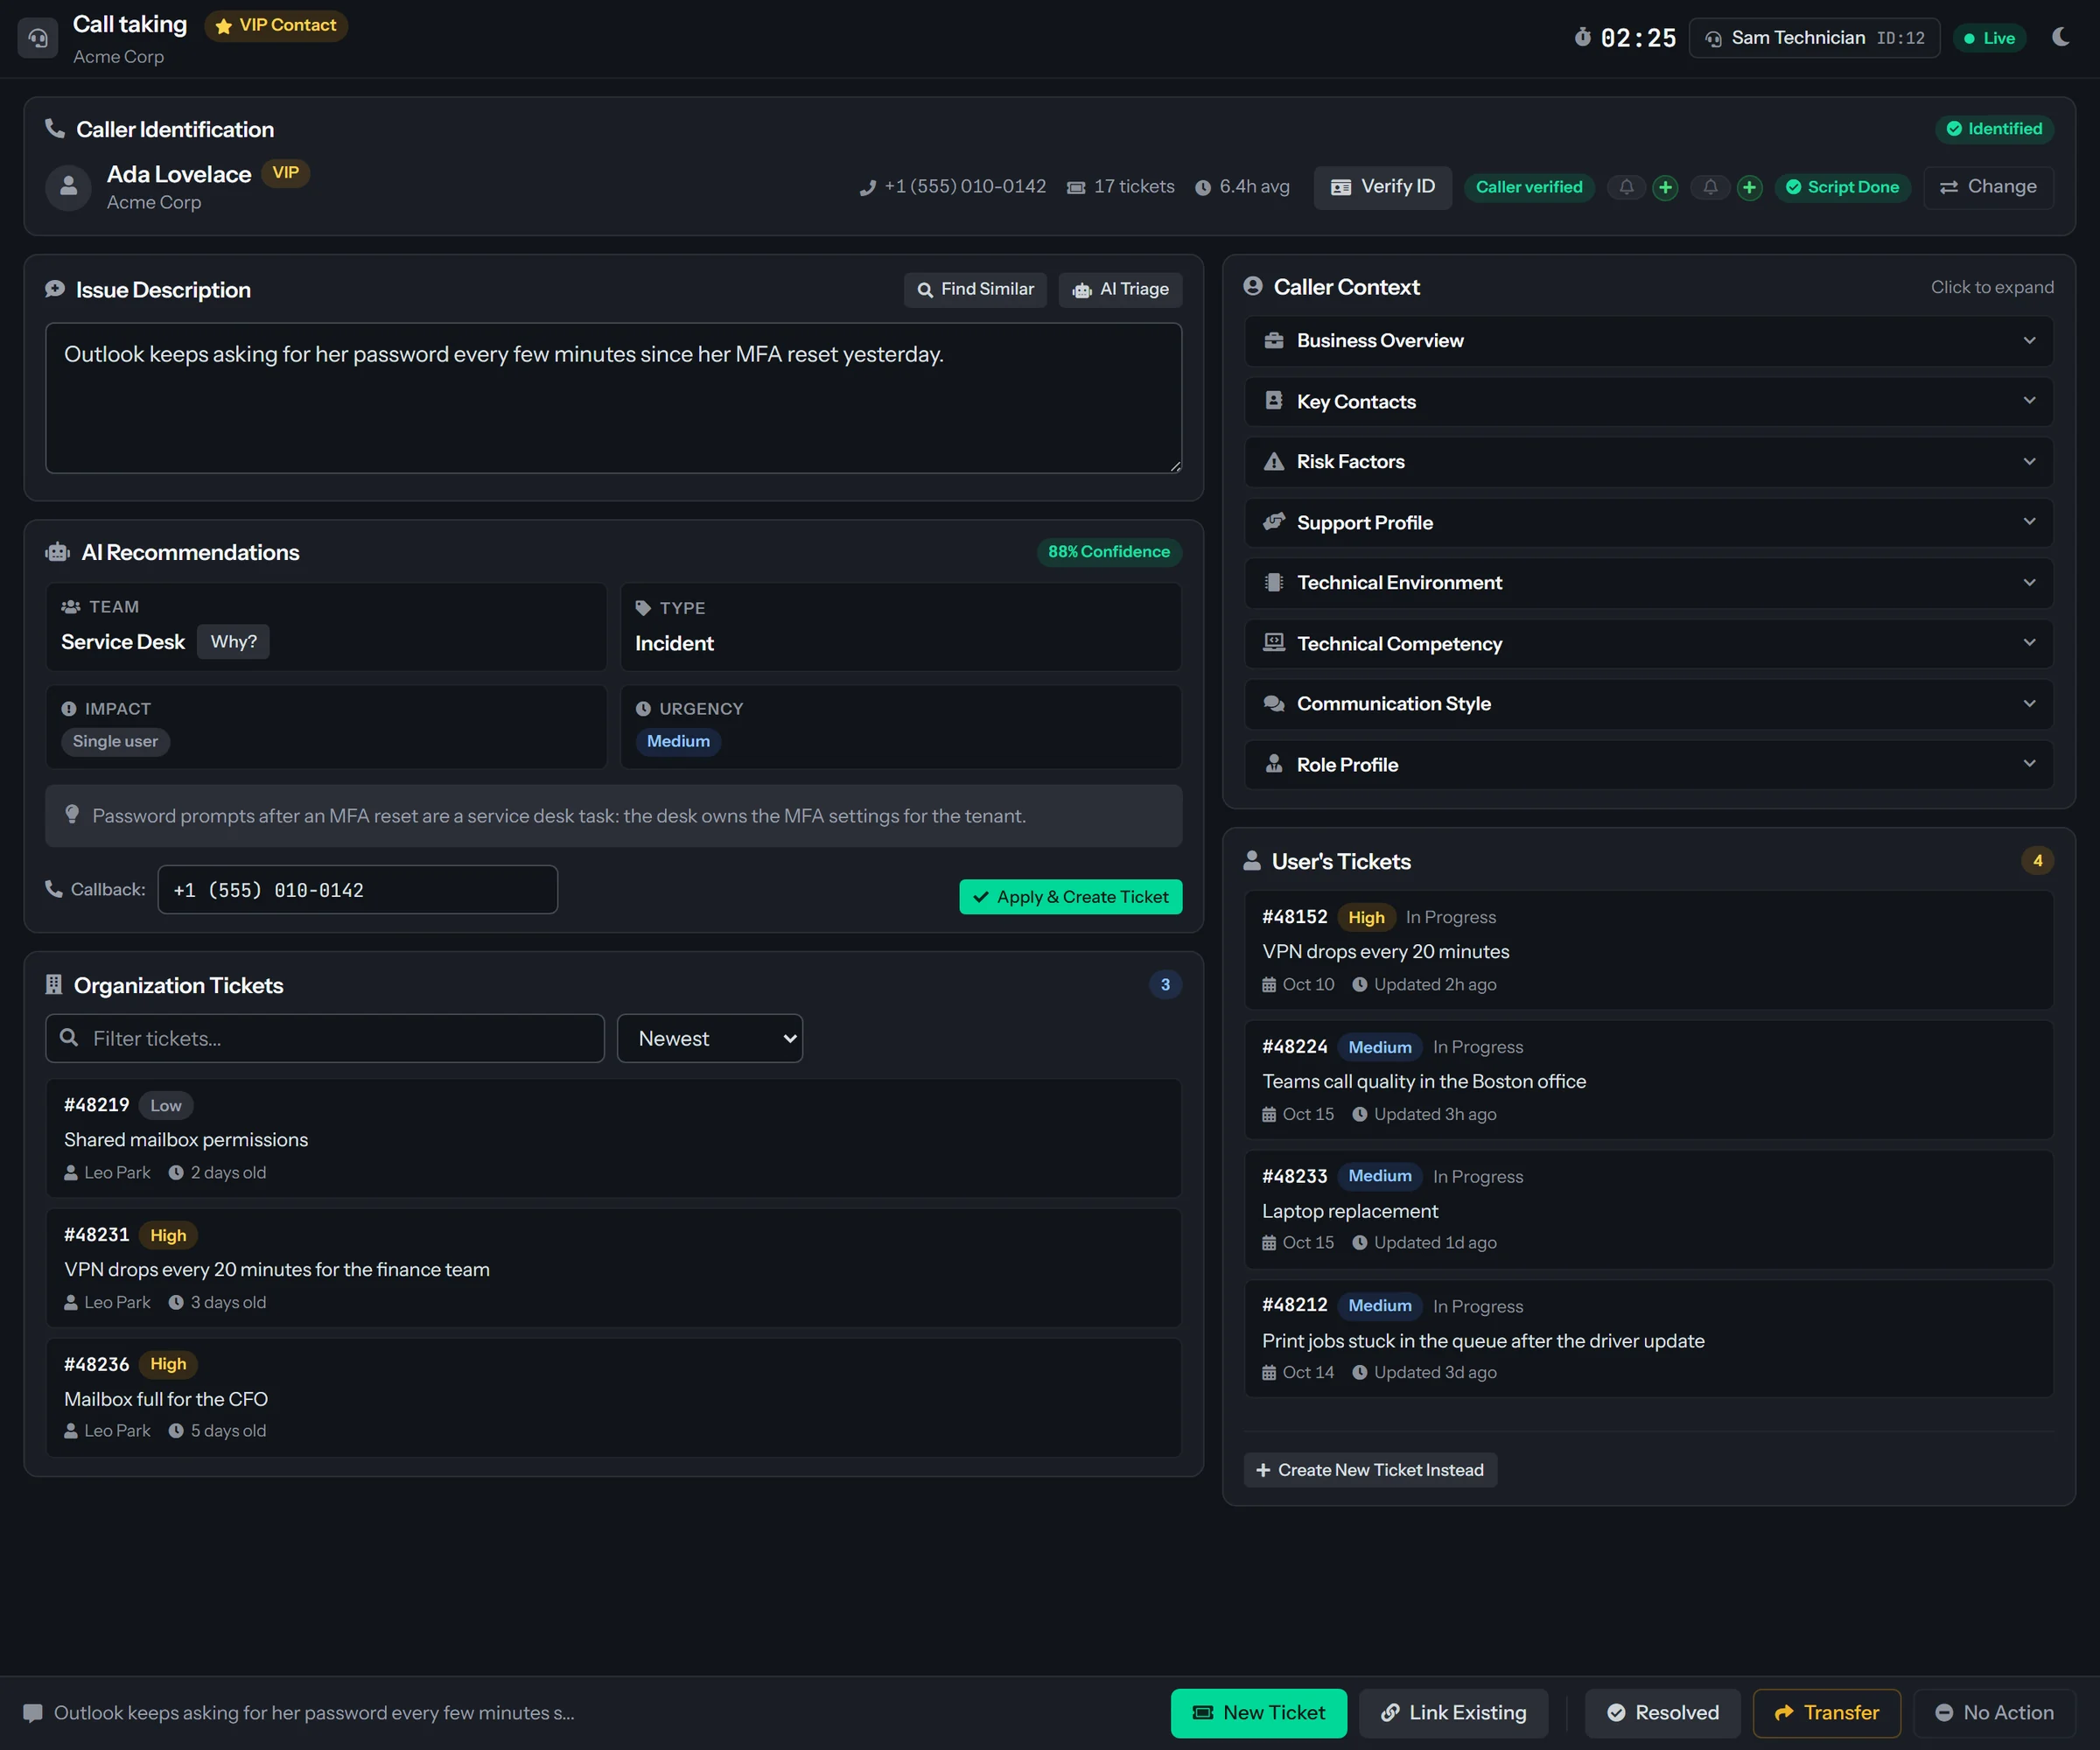Click Ada Lovelace's avatar icon
The width and height of the screenshot is (2100, 1750).
click(x=69, y=187)
